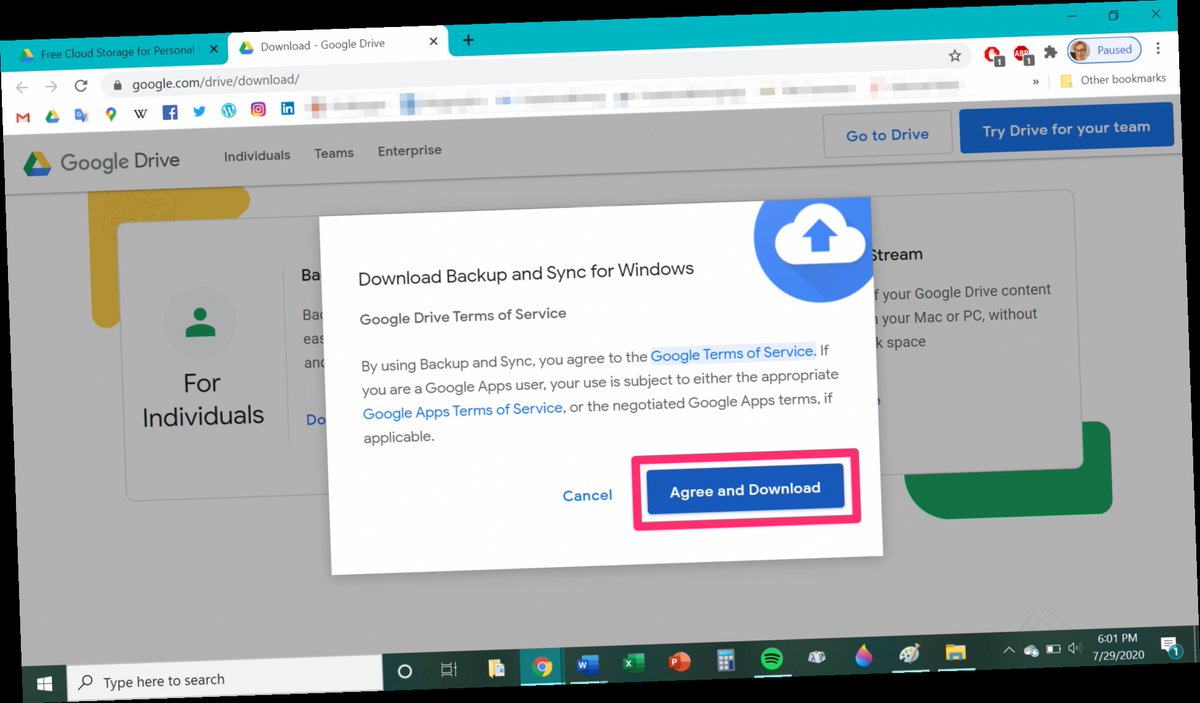Open the Google Terms of Service link
Viewport: 1200px width, 703px height.
[x=732, y=353]
